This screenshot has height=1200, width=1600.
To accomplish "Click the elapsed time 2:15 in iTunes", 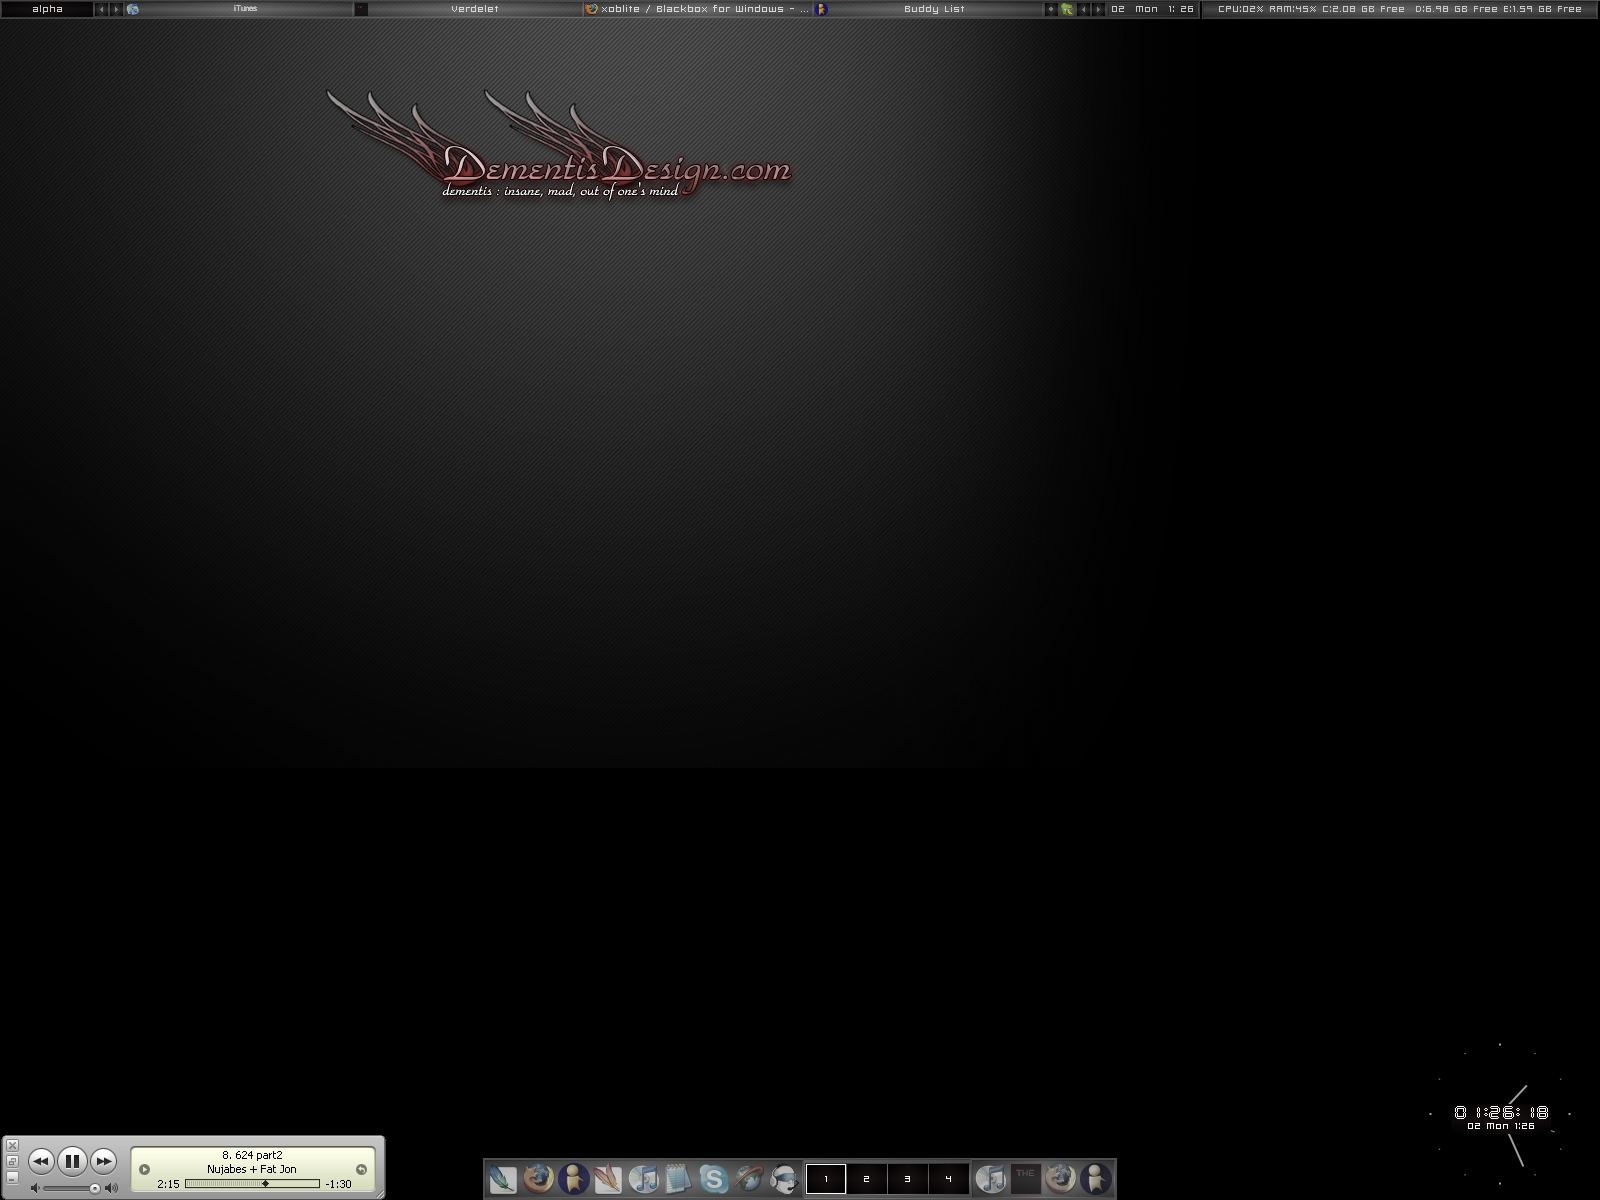I will [168, 1184].
